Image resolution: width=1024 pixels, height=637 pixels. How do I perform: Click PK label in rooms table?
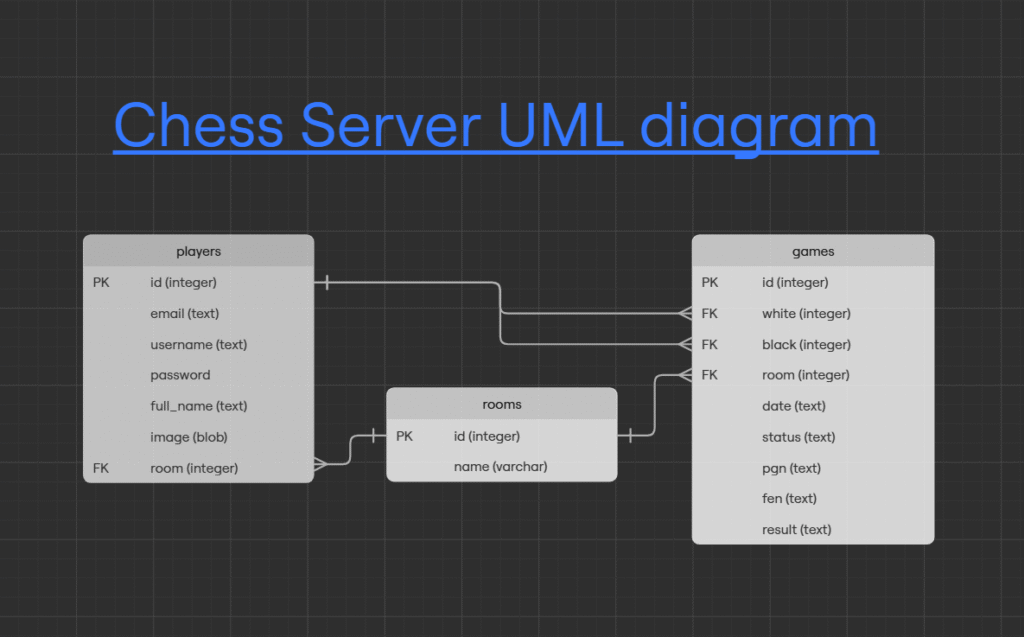(404, 436)
